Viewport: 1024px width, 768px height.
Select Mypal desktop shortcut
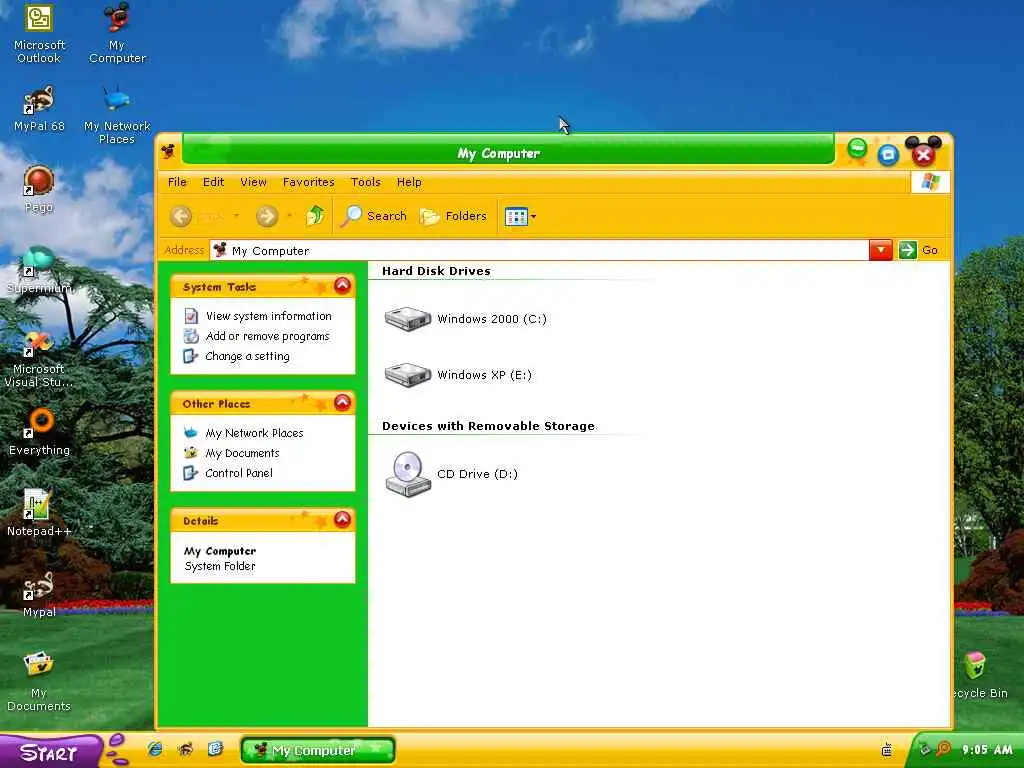click(39, 594)
